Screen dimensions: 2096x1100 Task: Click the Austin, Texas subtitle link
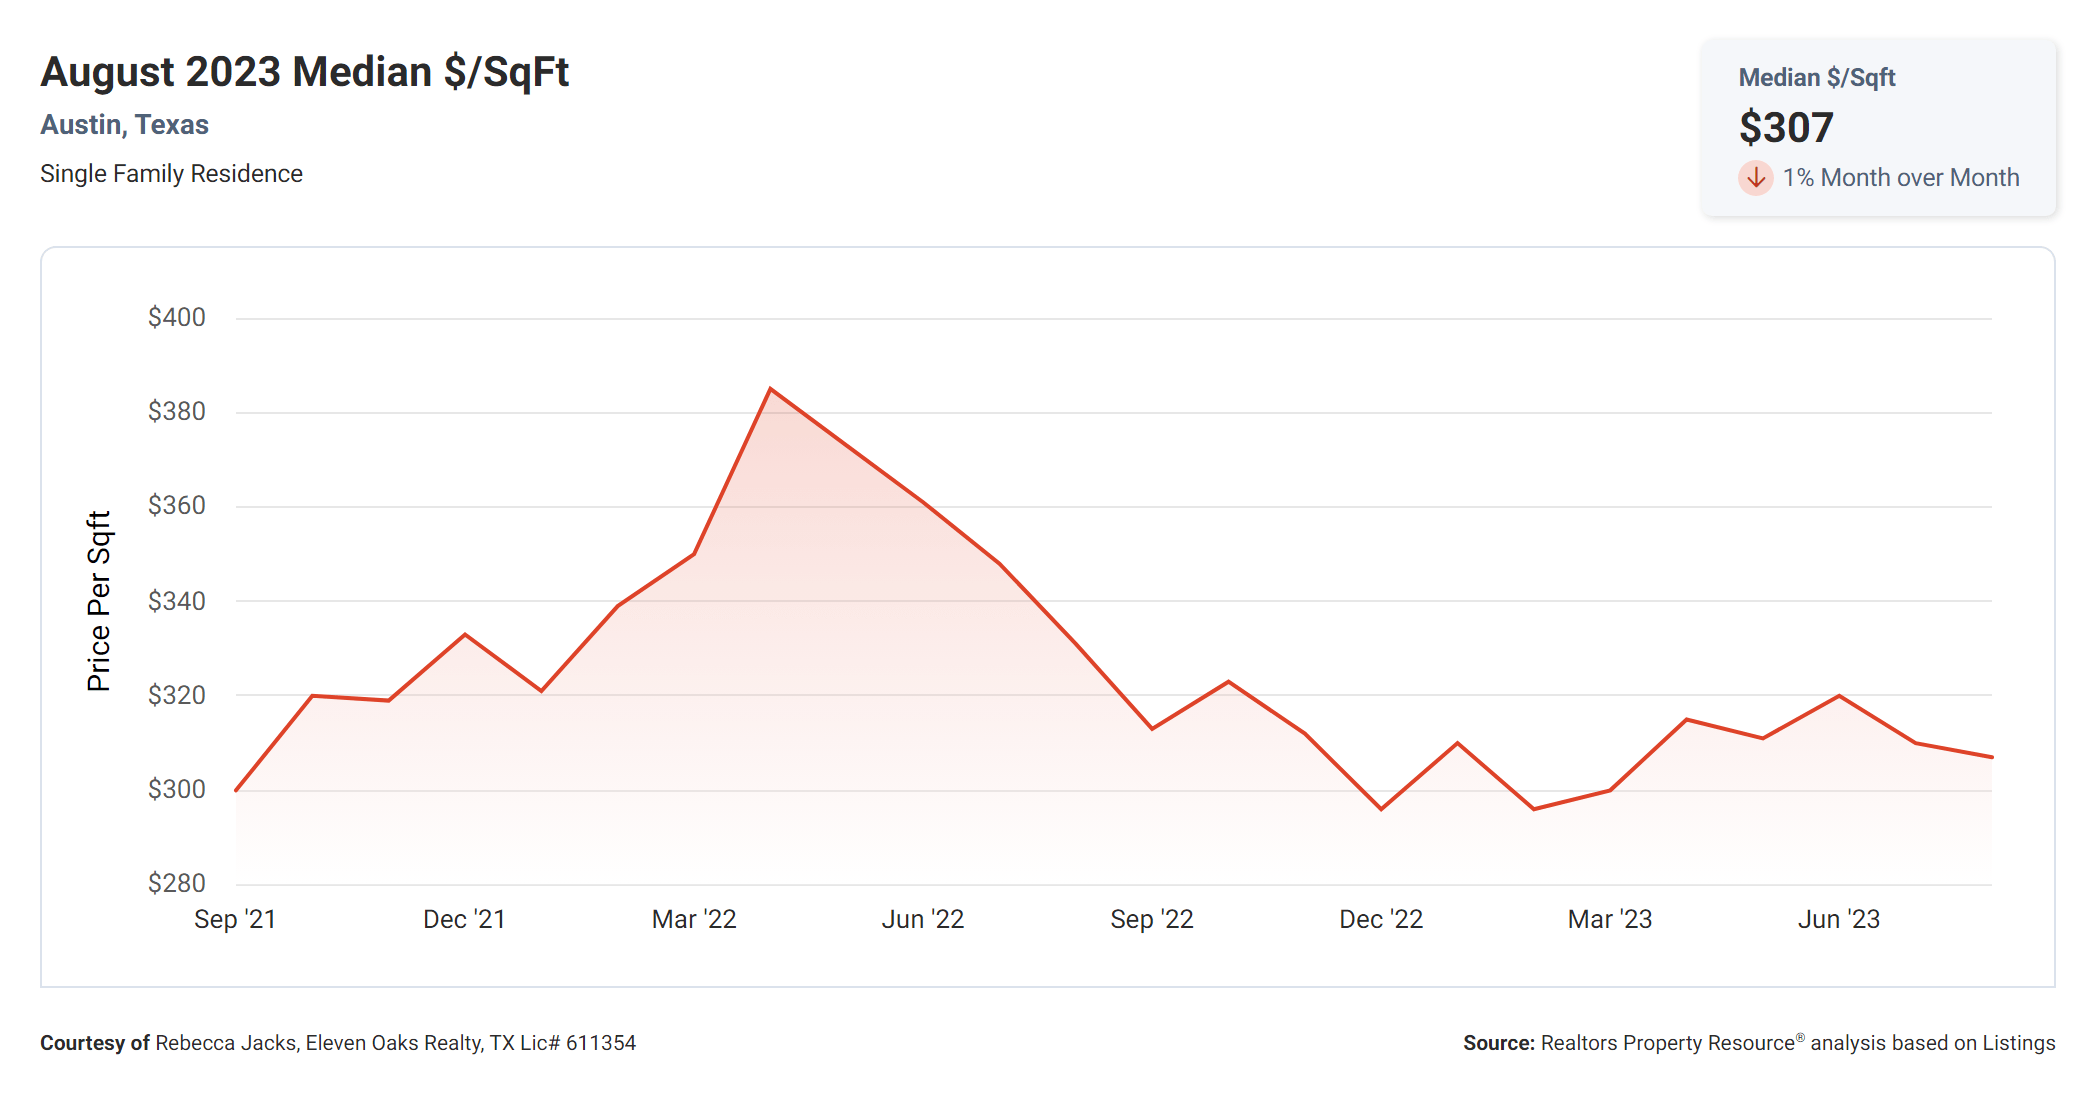[x=124, y=125]
